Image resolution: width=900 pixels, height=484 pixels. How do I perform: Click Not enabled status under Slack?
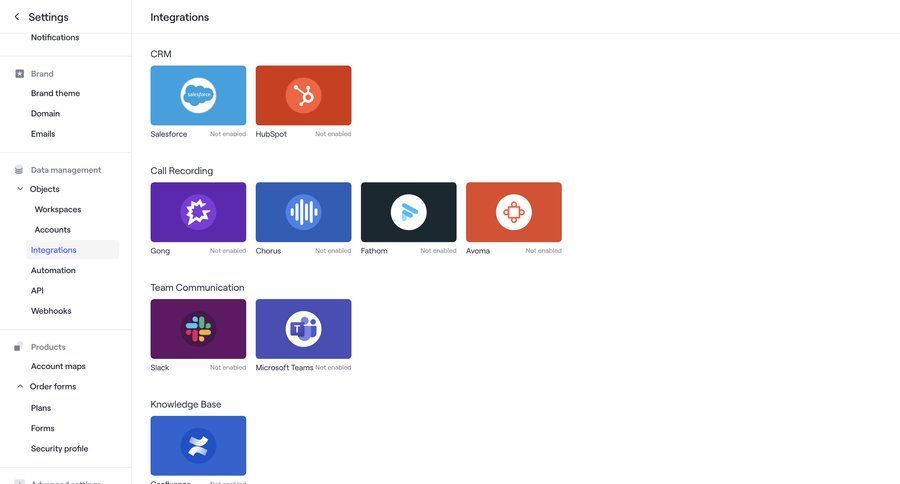point(228,367)
